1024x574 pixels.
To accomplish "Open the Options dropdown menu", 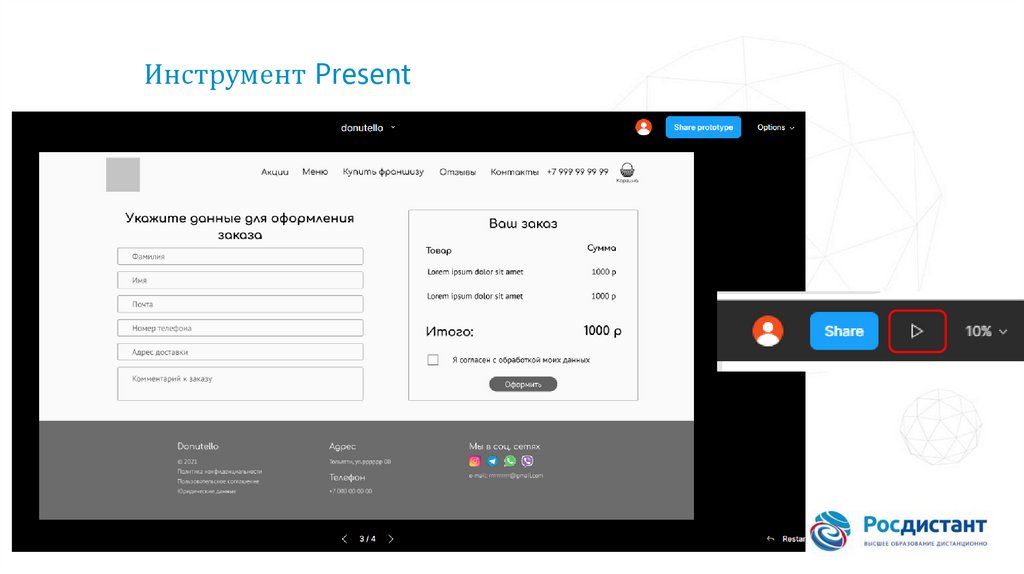I will tap(776, 128).
